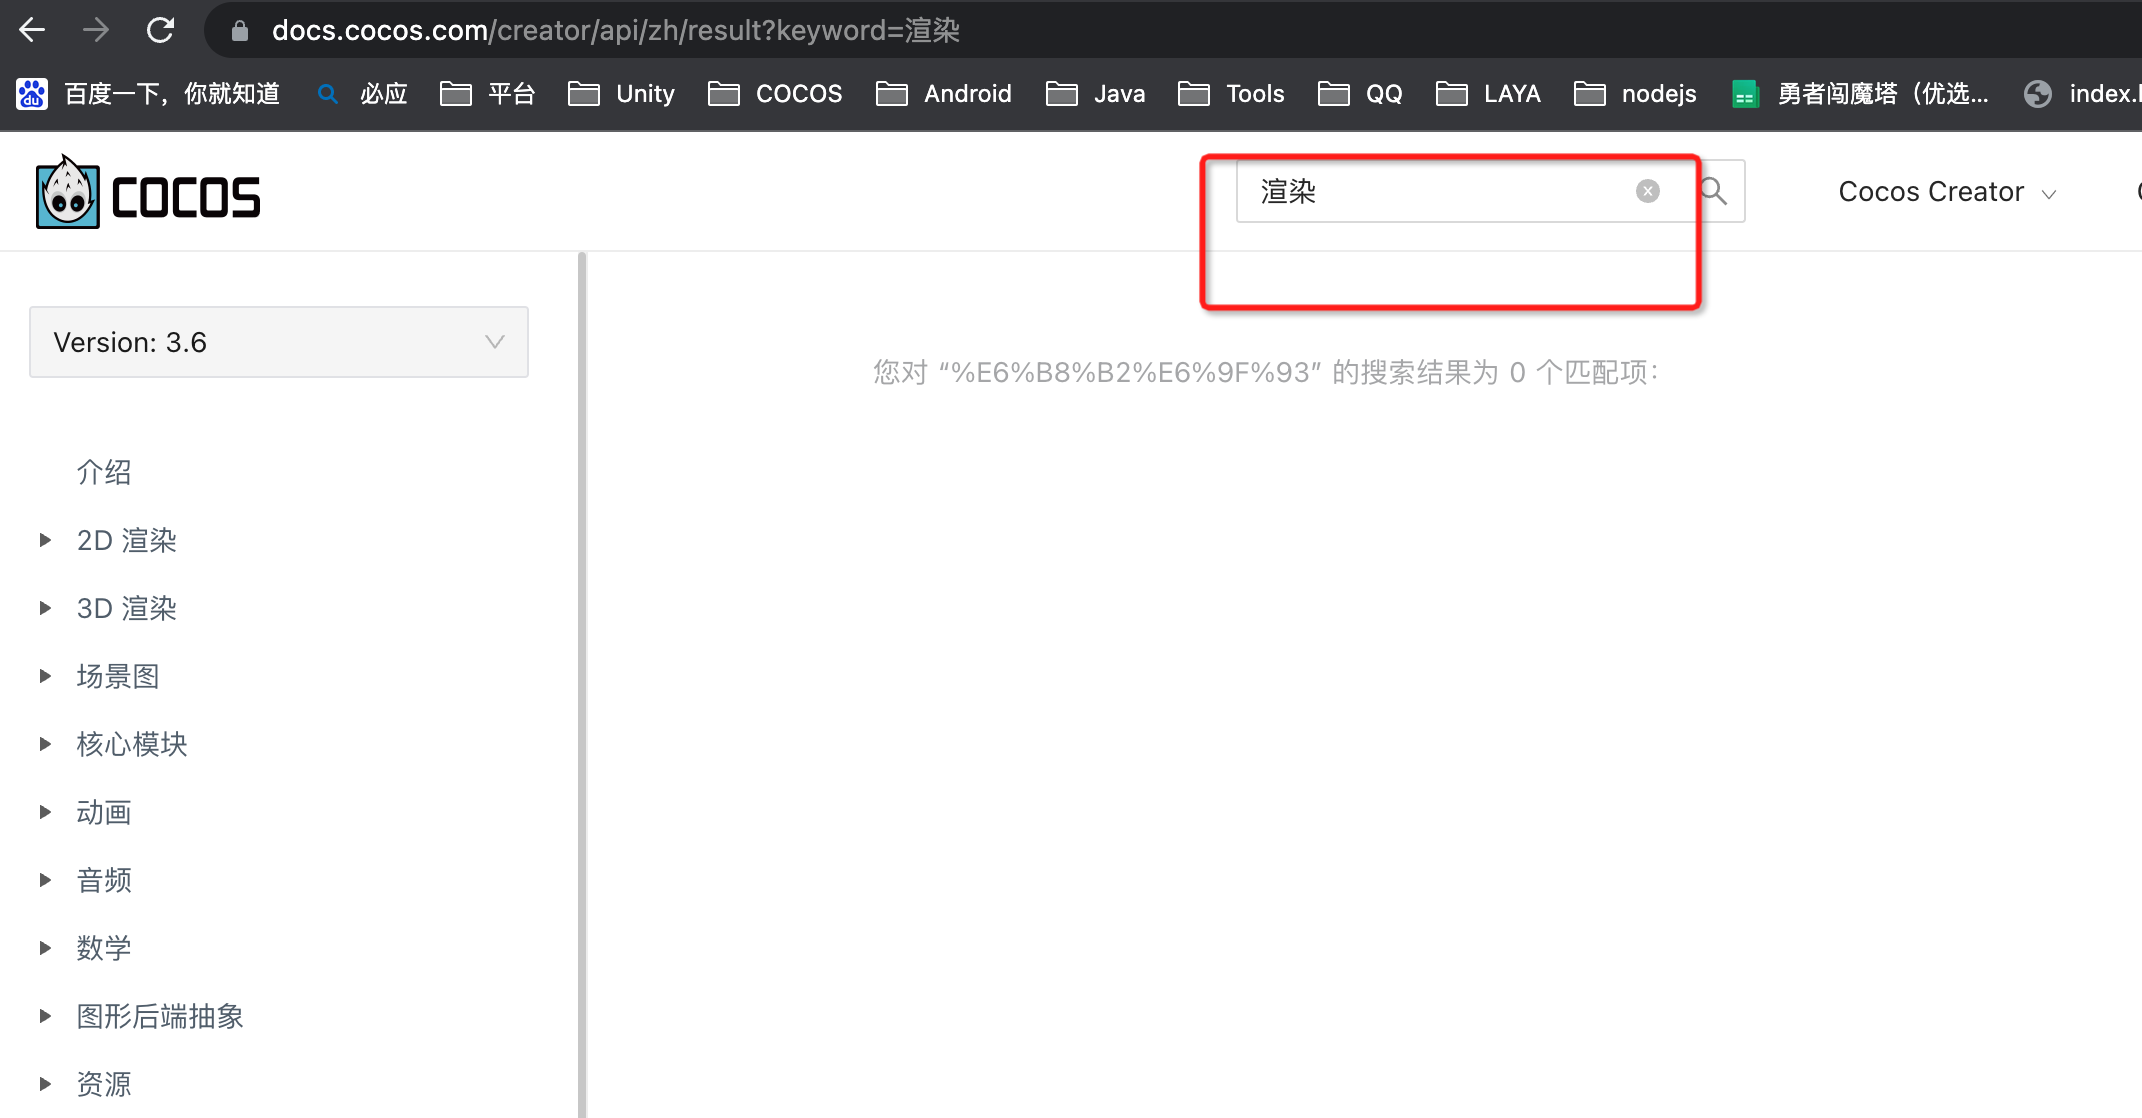Image resolution: width=2142 pixels, height=1118 pixels.
Task: Expand the 核心模块 section
Action: tap(45, 744)
